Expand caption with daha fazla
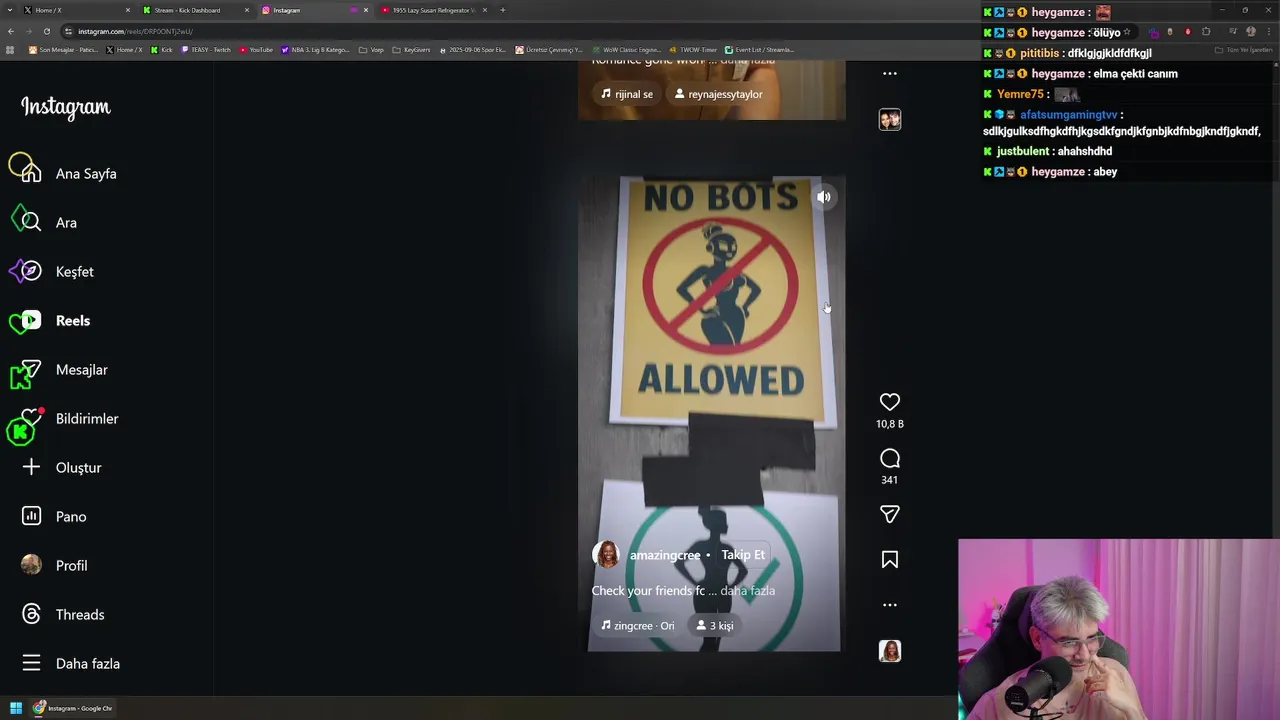Screen dimensions: 1280x720 pos(747,591)
